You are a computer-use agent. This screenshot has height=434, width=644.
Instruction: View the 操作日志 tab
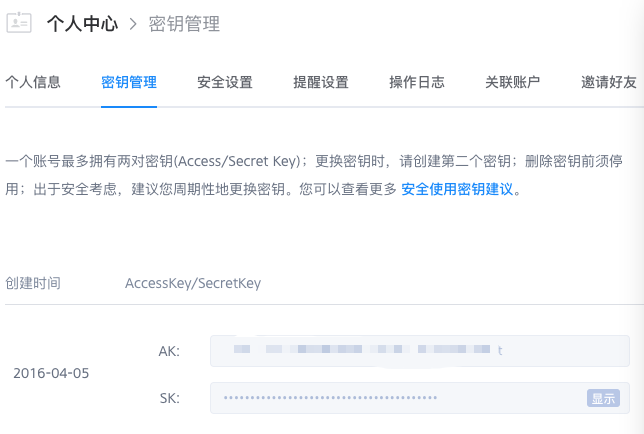(417, 82)
